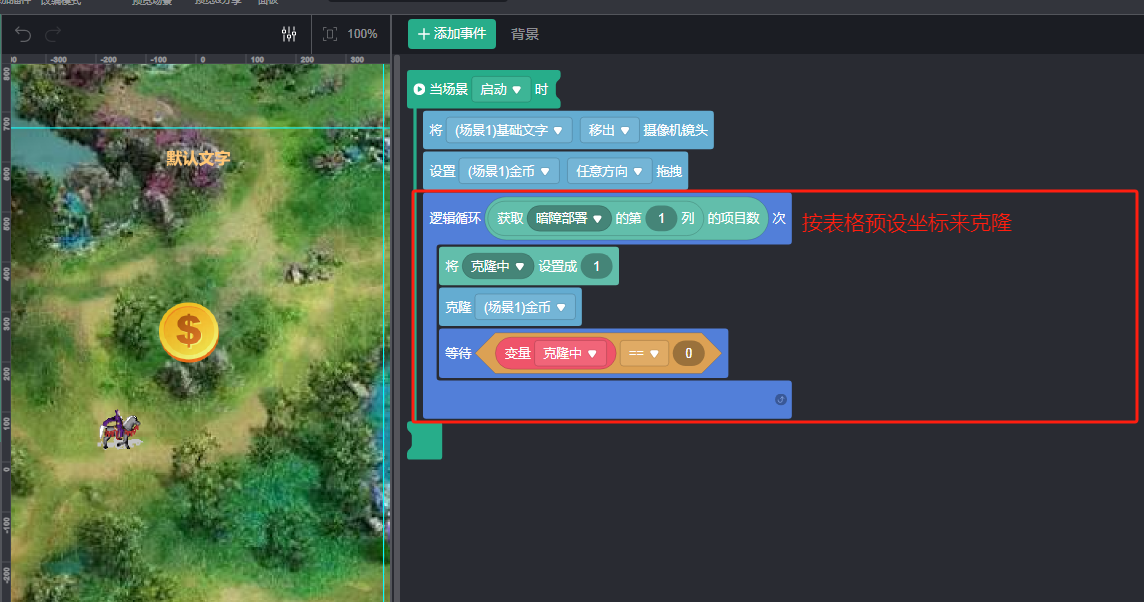This screenshot has width=1144, height=602.
Task: Click the 100% zoom level
Action: [362, 34]
